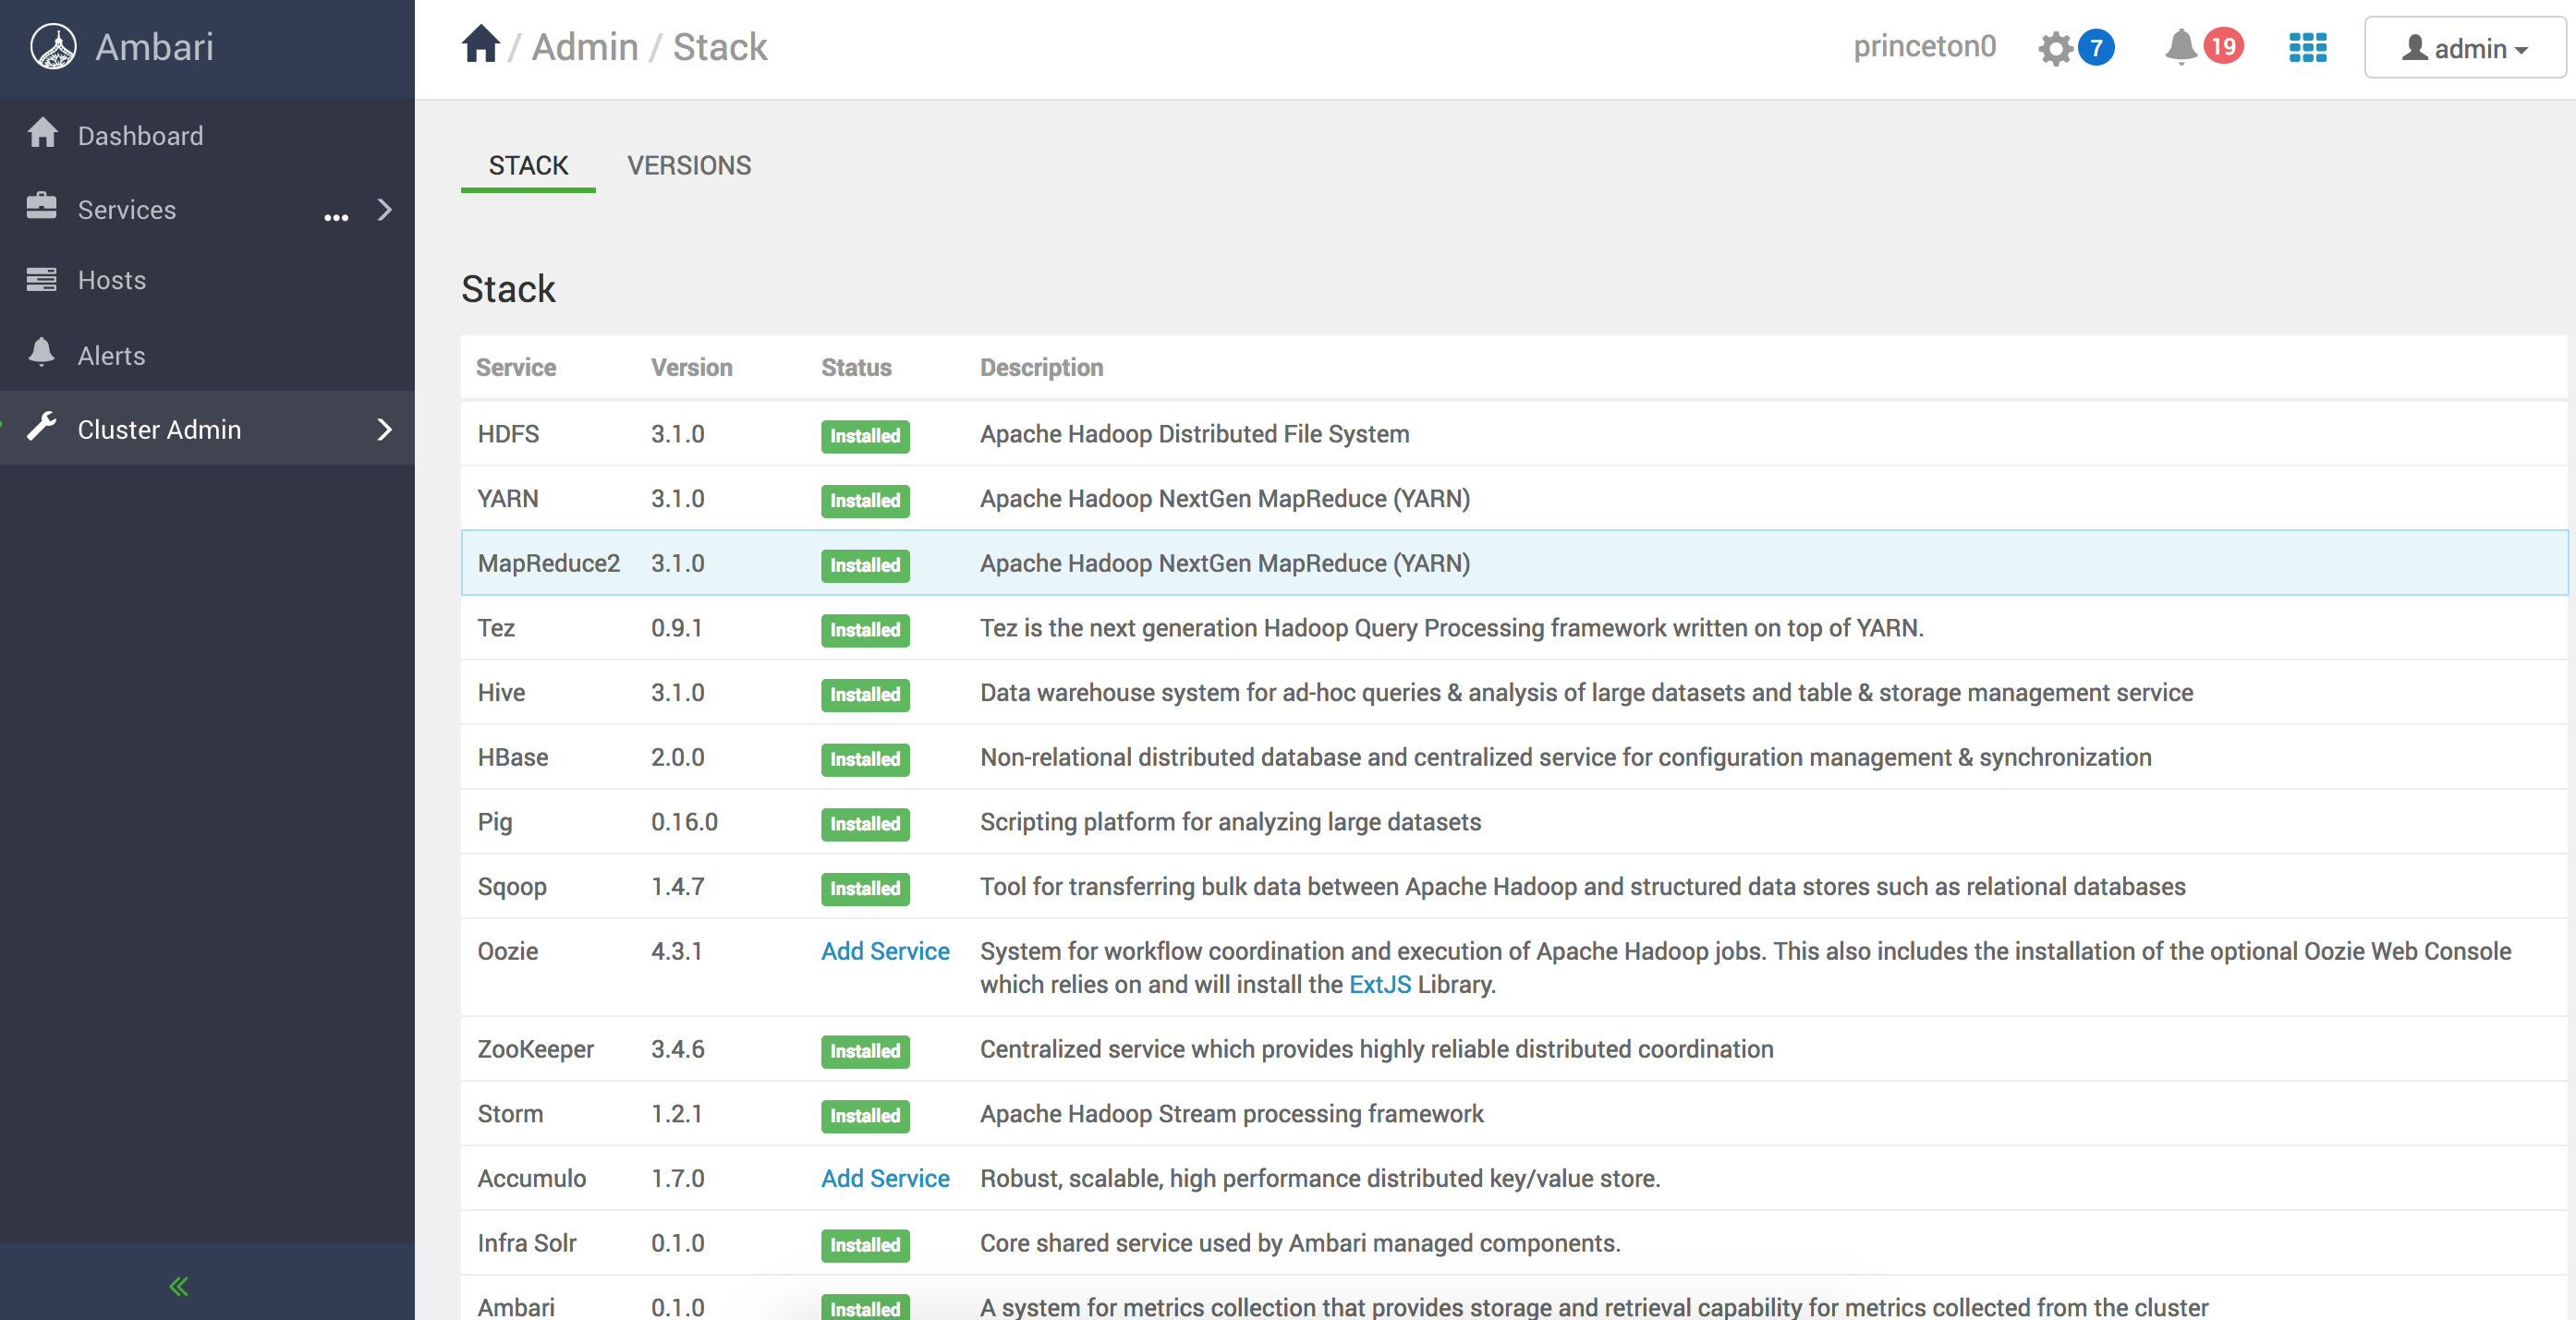Select the STACK tab
The height and width of the screenshot is (1320, 2576).
[x=528, y=165]
